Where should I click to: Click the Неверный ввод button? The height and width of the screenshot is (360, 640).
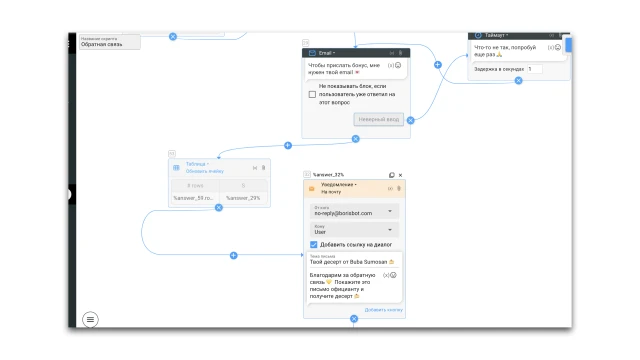pos(379,119)
